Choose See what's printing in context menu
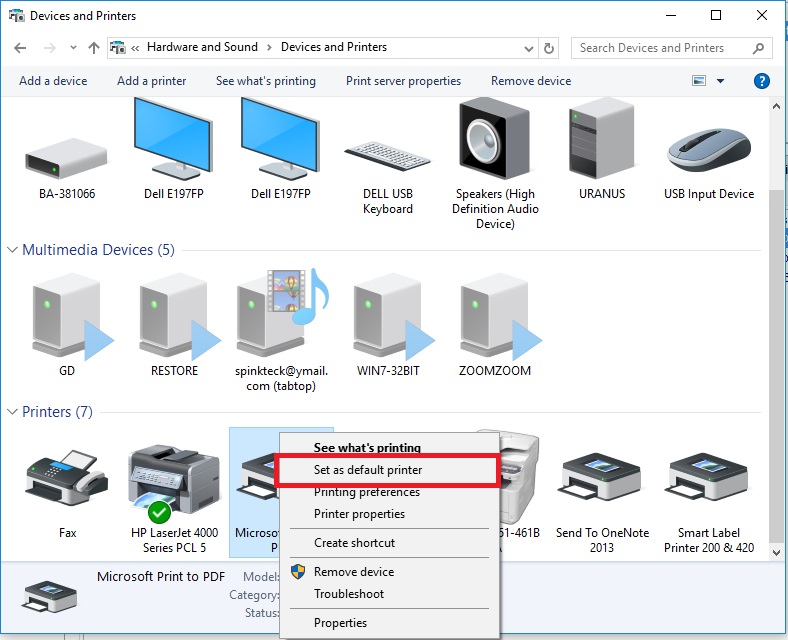The image size is (788, 640). [x=367, y=447]
